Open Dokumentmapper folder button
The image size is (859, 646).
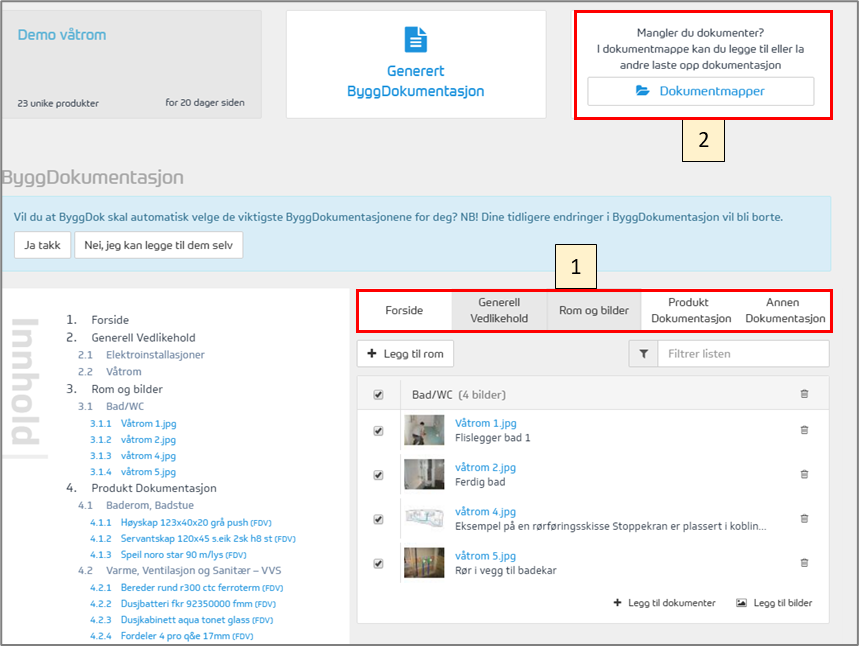700,91
